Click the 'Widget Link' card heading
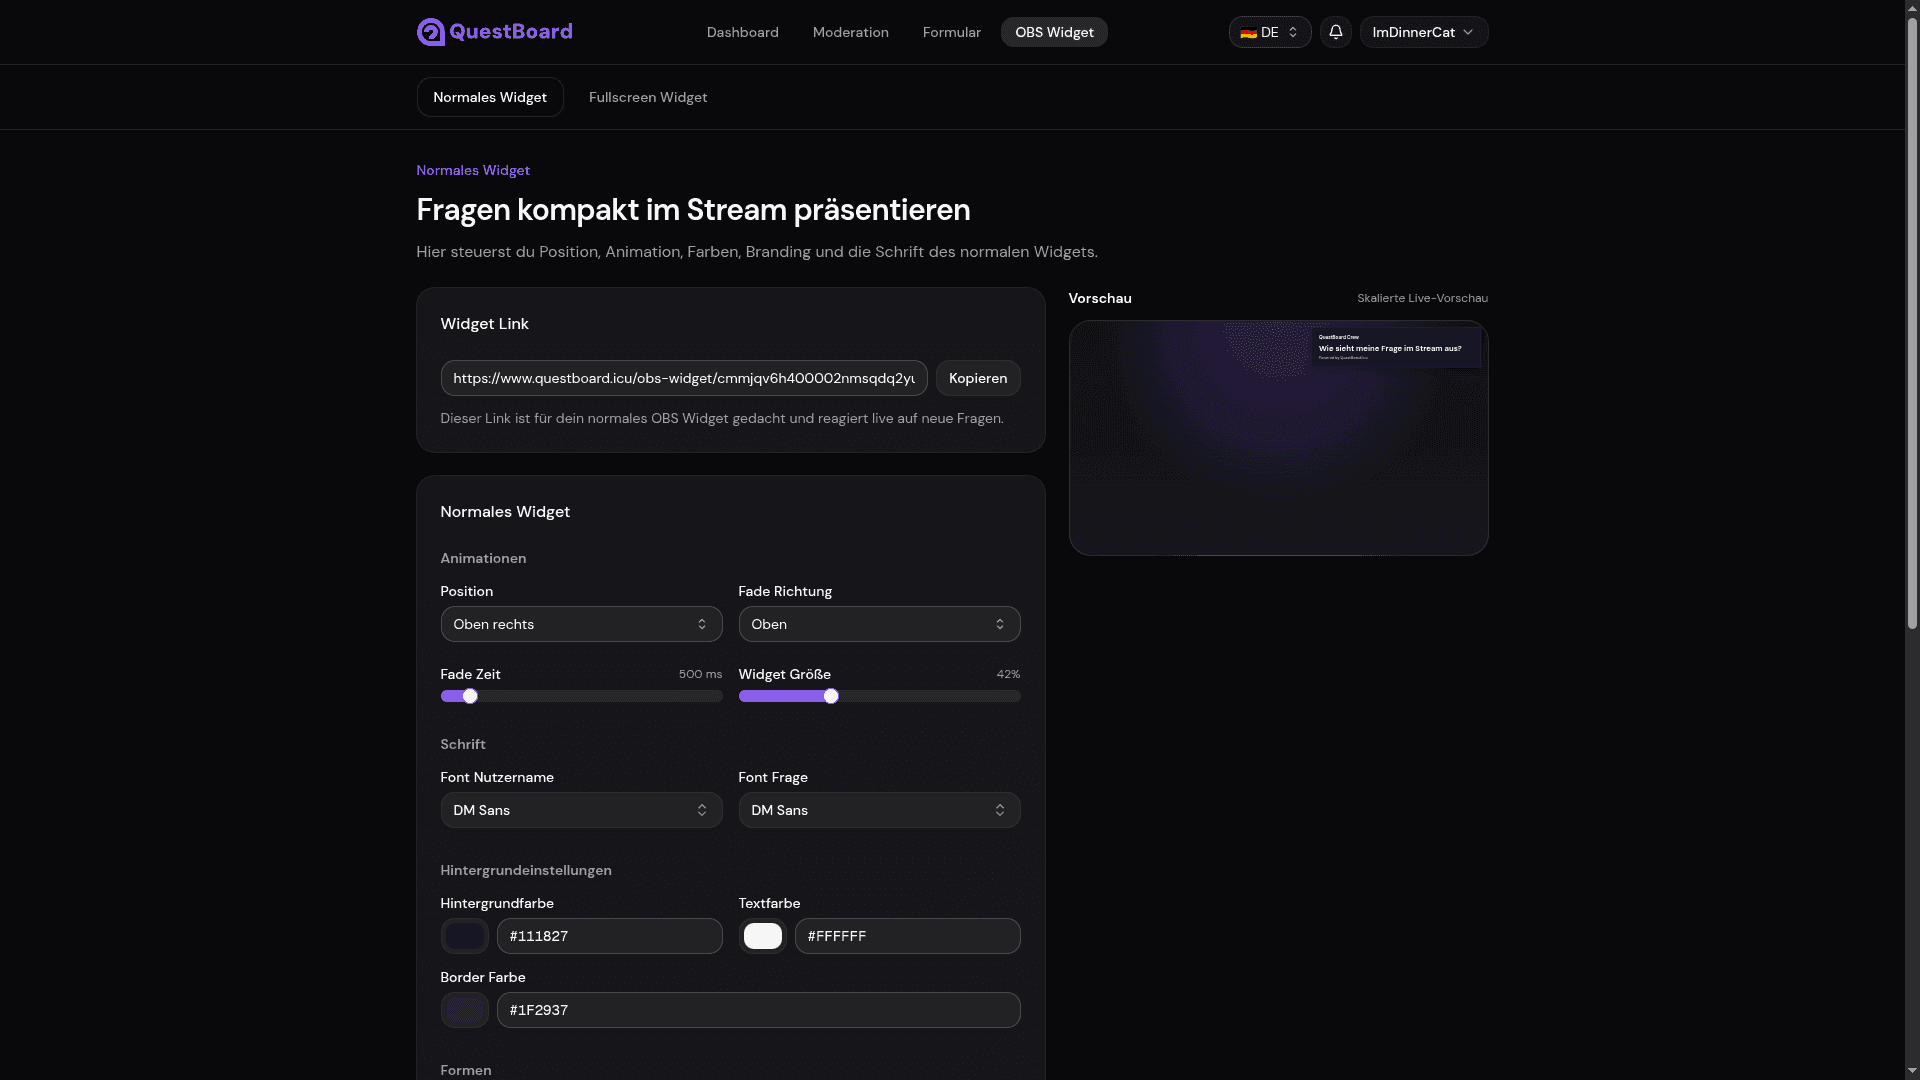Image resolution: width=1920 pixels, height=1080 pixels. [484, 323]
